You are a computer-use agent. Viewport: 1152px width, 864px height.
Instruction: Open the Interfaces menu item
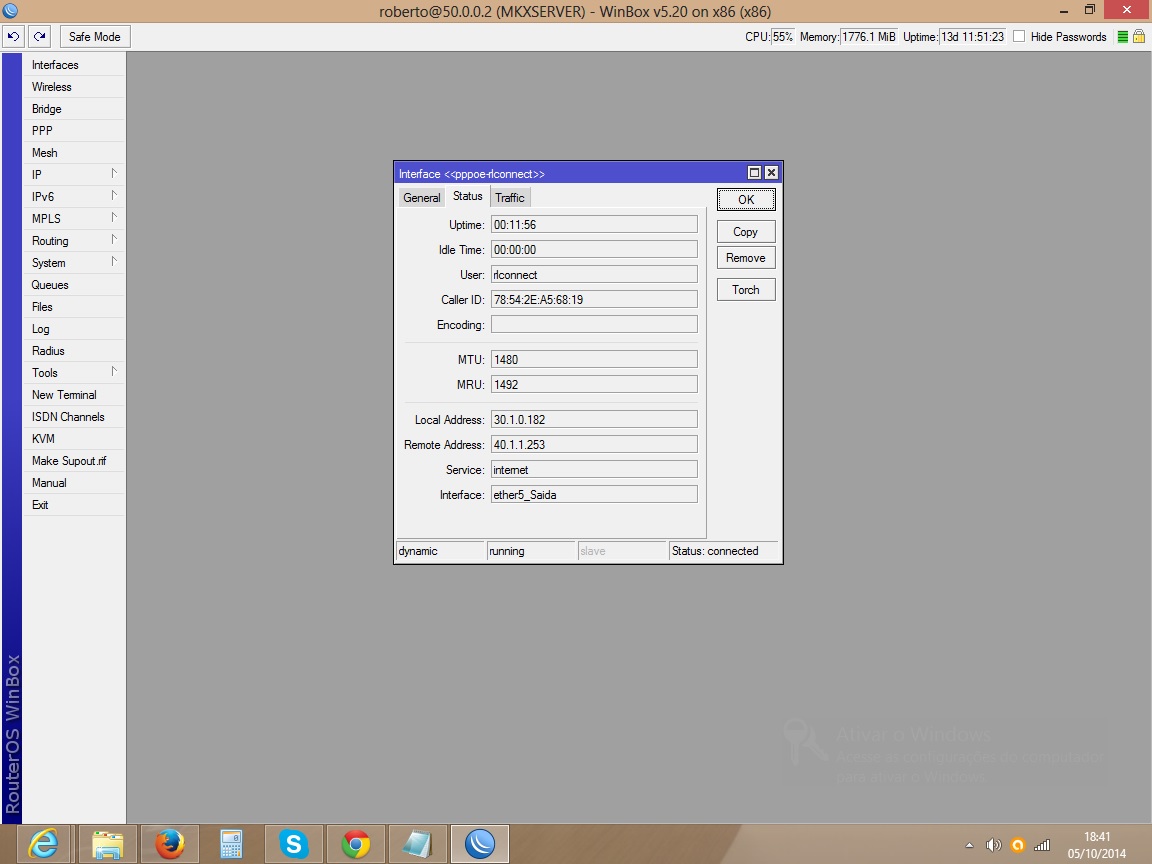point(73,65)
